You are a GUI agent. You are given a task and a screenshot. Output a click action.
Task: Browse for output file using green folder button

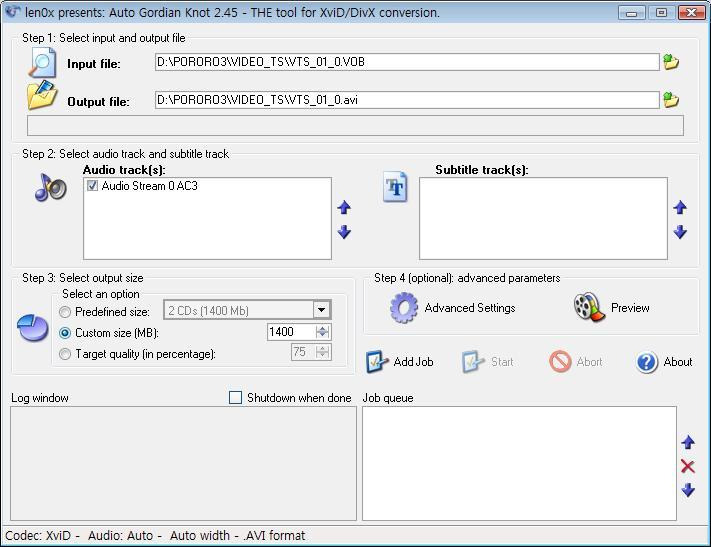[x=671, y=99]
